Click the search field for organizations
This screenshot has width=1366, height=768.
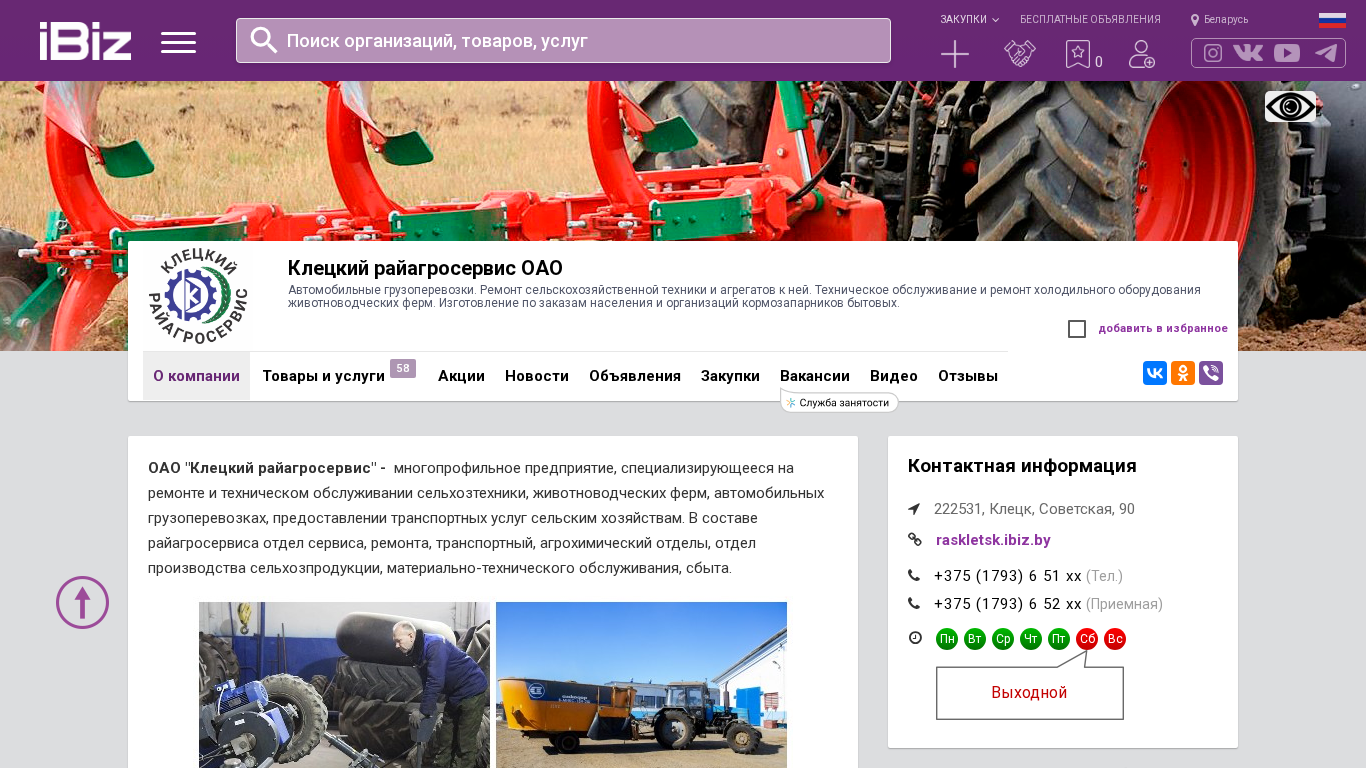(563, 40)
